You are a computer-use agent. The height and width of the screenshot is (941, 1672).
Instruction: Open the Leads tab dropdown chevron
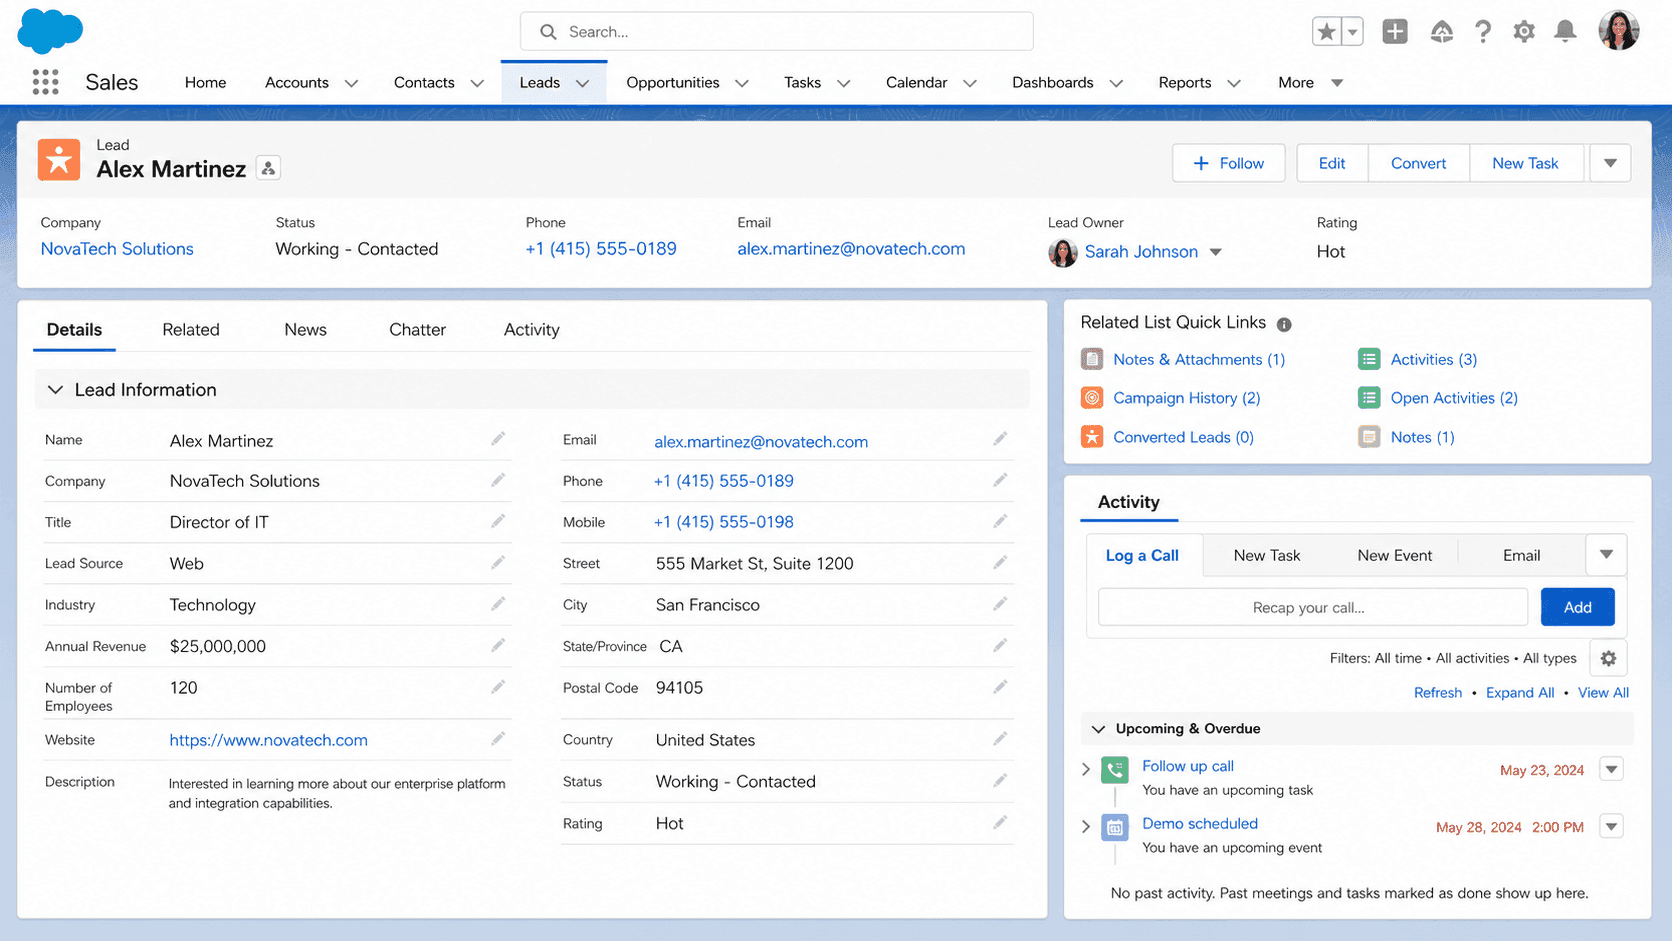[x=583, y=83]
